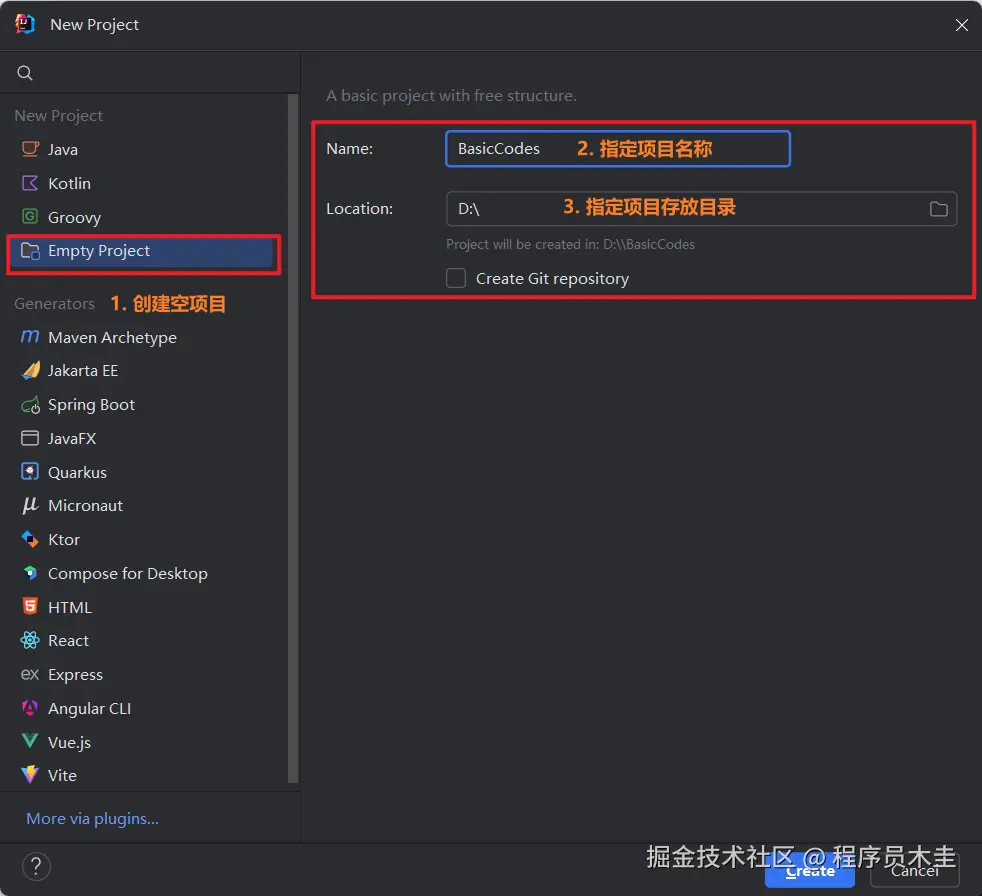Close the New Project dialog

point(961,25)
